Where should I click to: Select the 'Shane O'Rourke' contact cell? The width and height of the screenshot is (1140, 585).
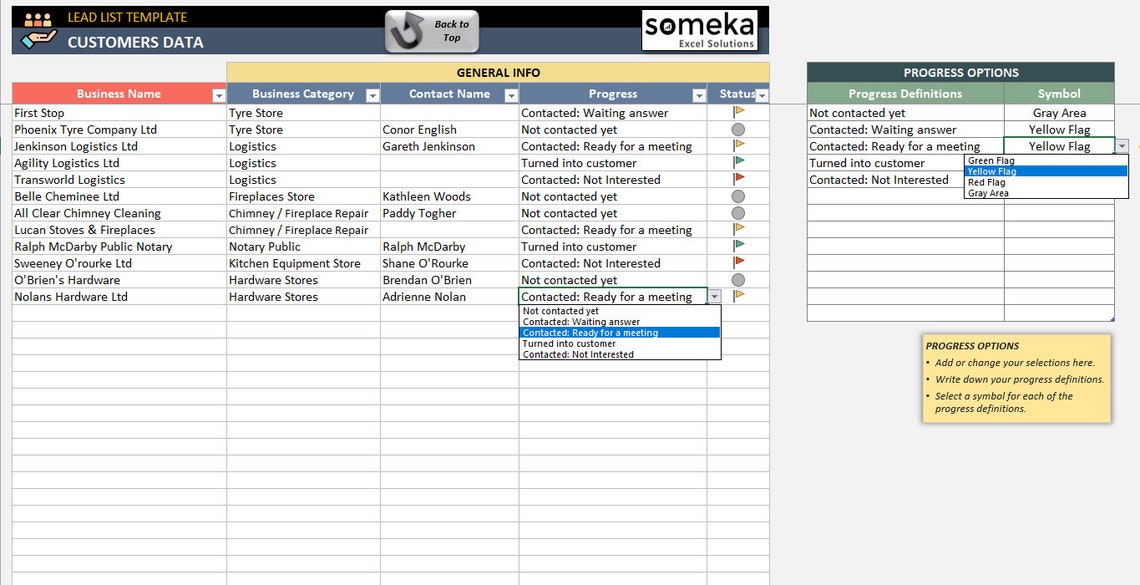(x=449, y=263)
